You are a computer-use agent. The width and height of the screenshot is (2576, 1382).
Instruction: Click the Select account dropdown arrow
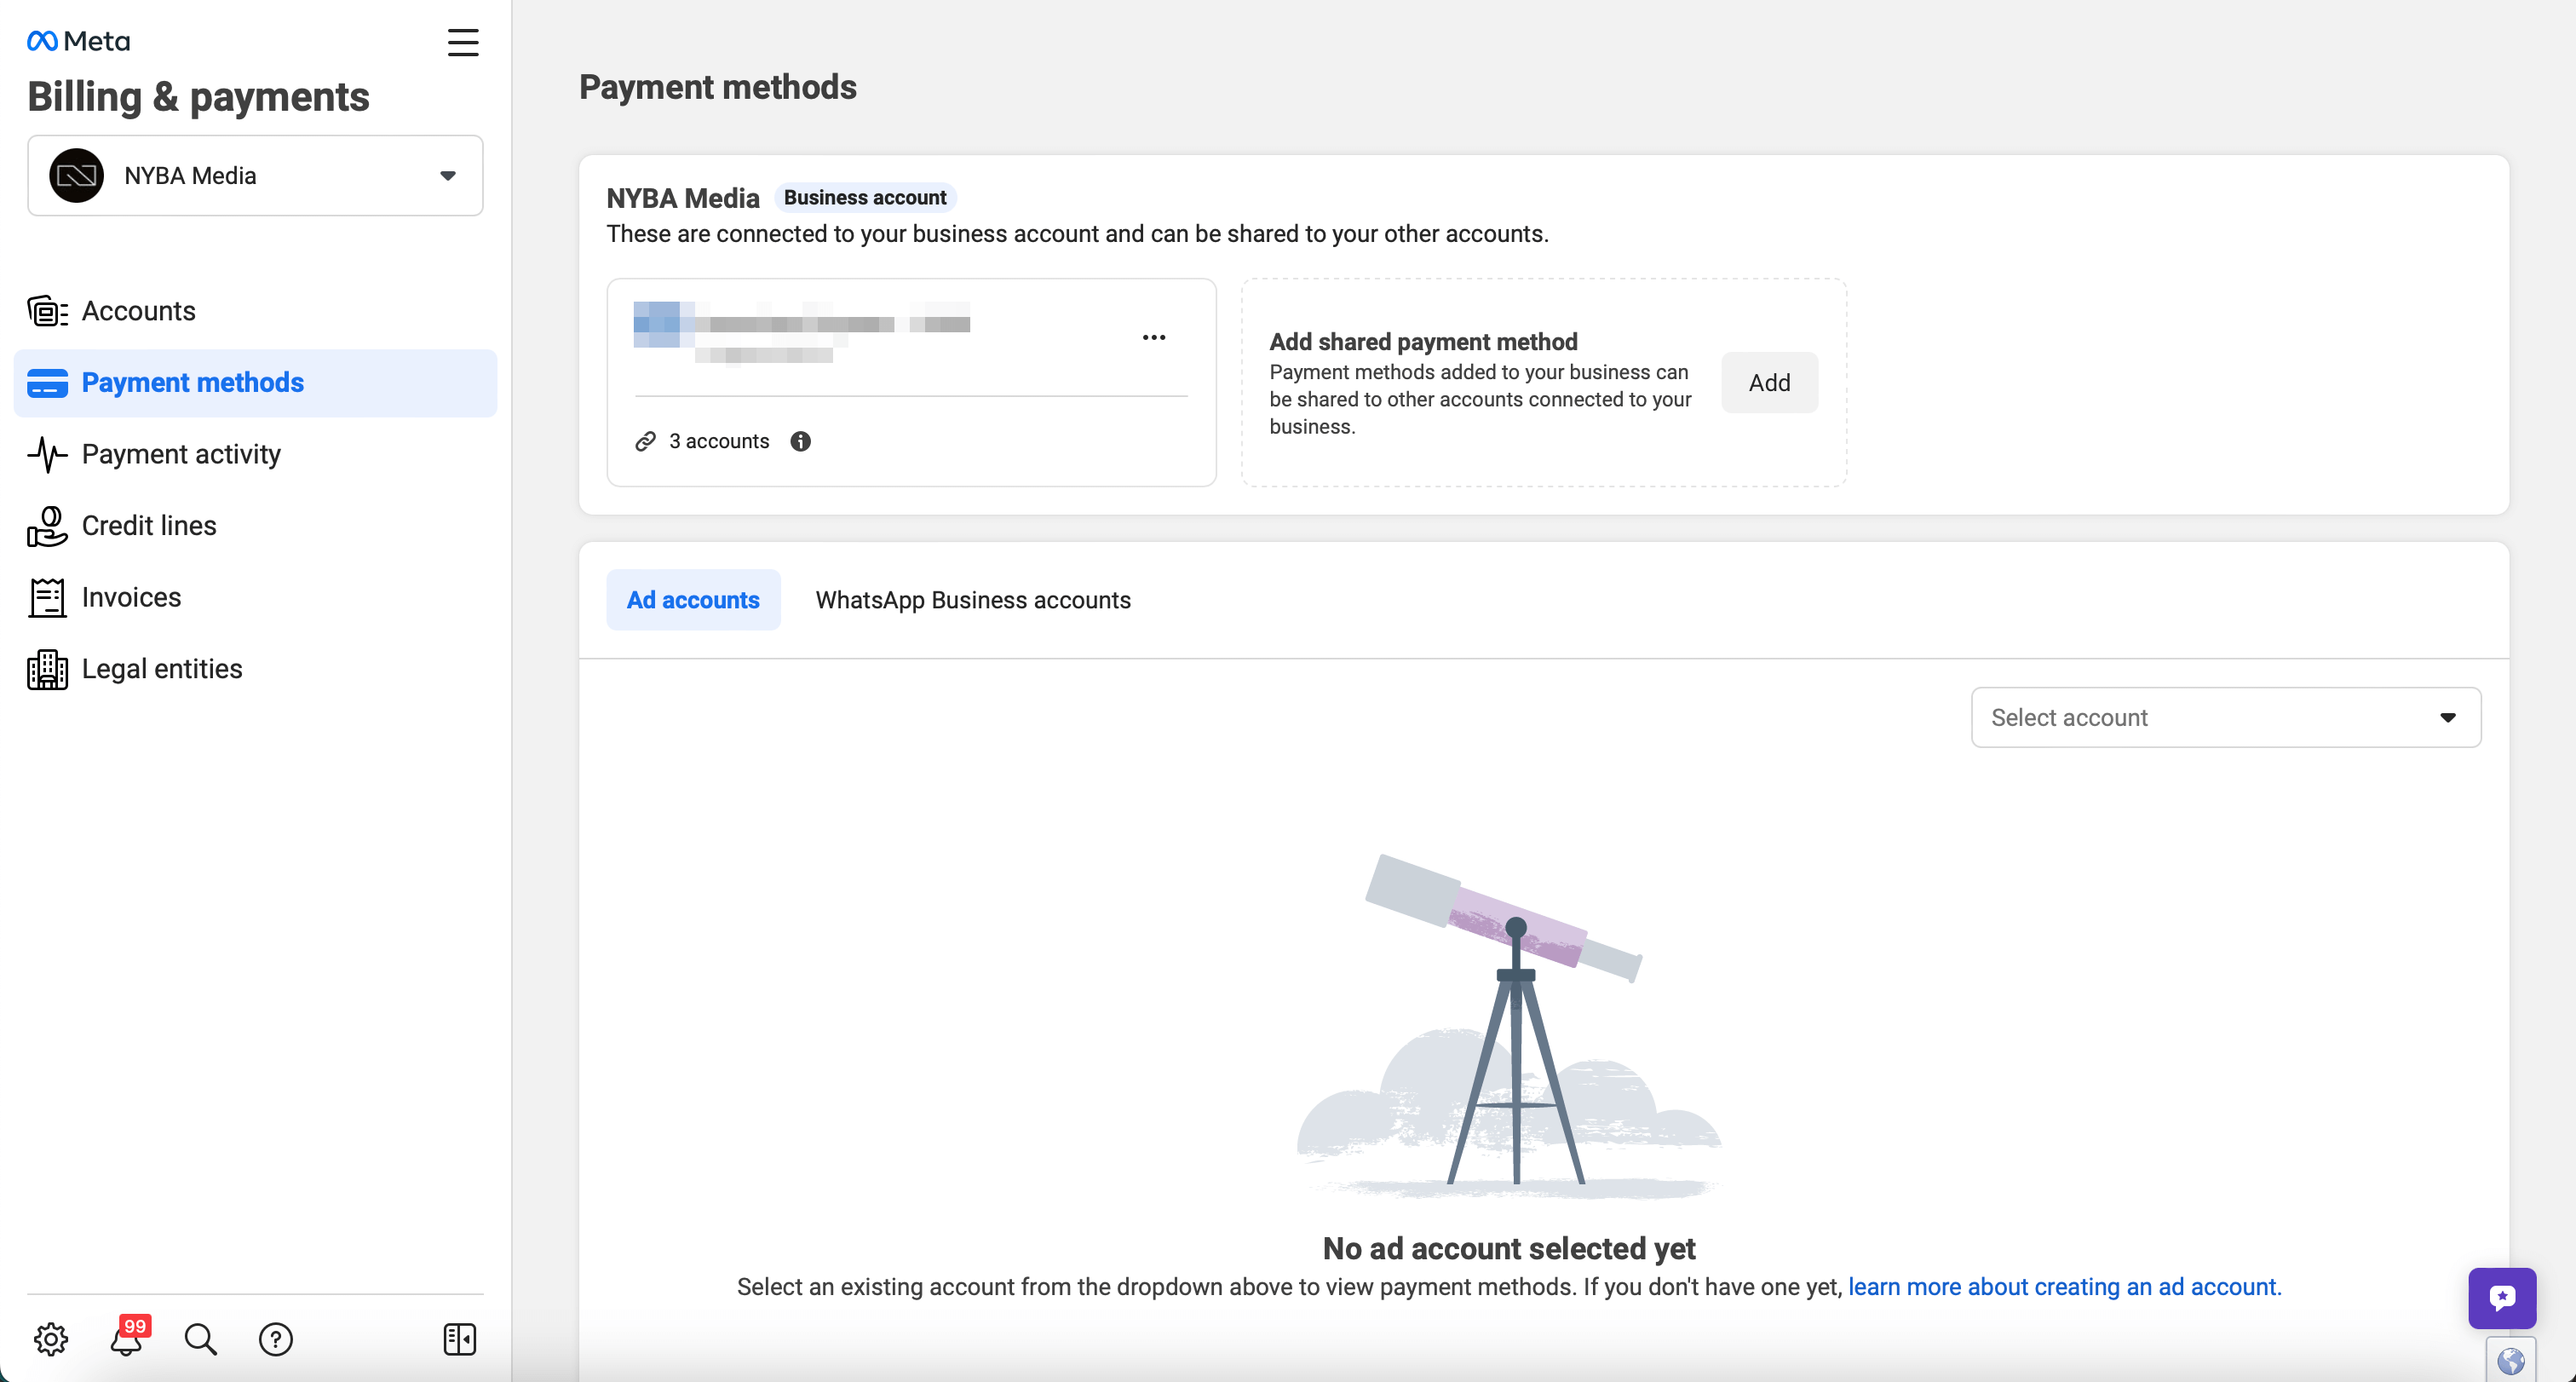2447,718
